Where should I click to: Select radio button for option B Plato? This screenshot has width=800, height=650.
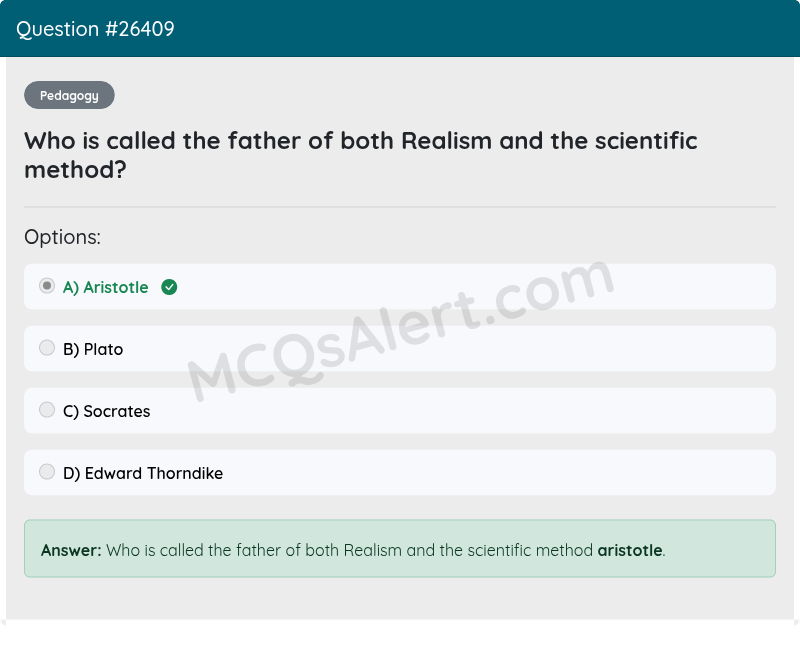pos(47,347)
